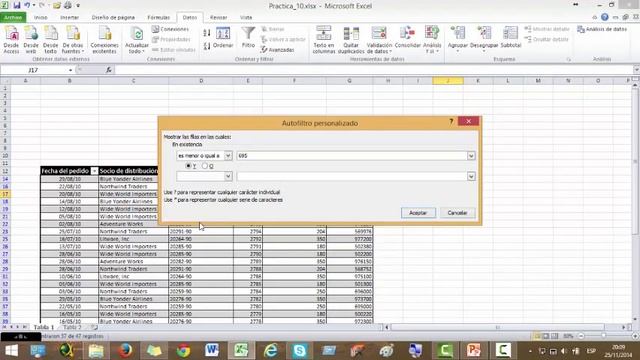Screen dimensions: 640x360
Task: Open the Archivo tab
Action: 13,18
